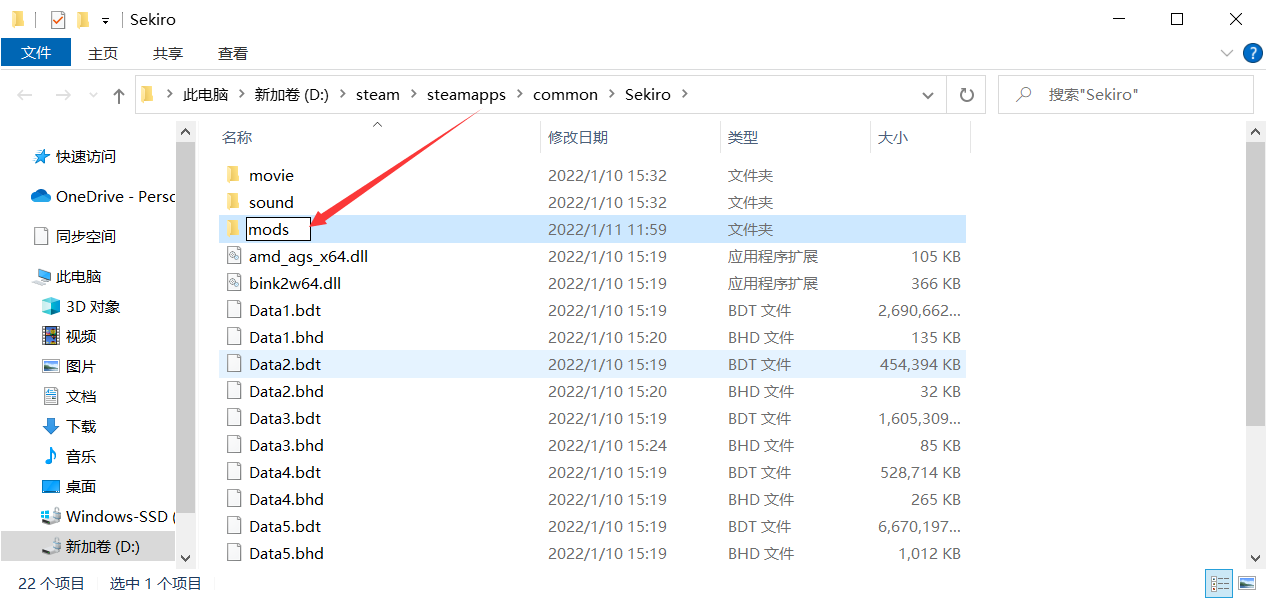Open the Customize Quick Access Toolbar dropdown

(x=105, y=20)
